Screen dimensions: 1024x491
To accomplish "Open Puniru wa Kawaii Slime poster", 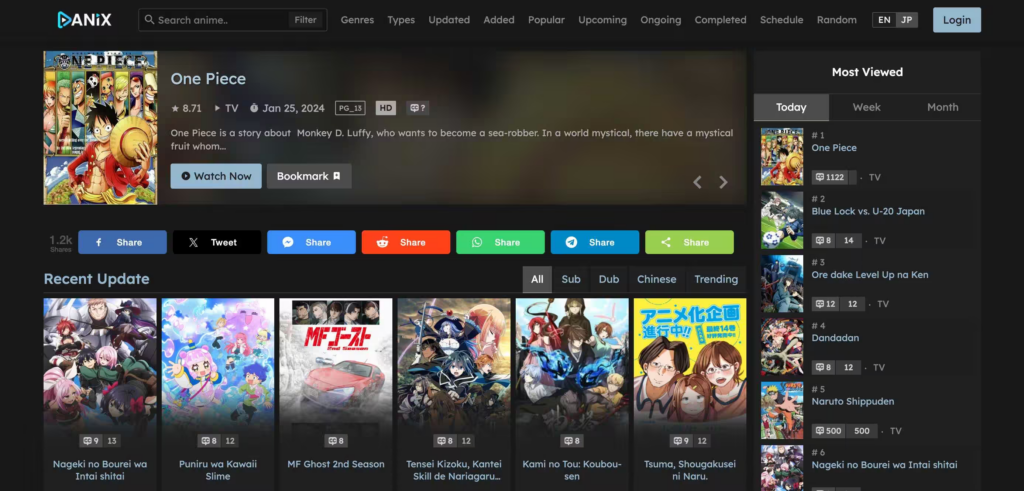I will click(x=218, y=373).
